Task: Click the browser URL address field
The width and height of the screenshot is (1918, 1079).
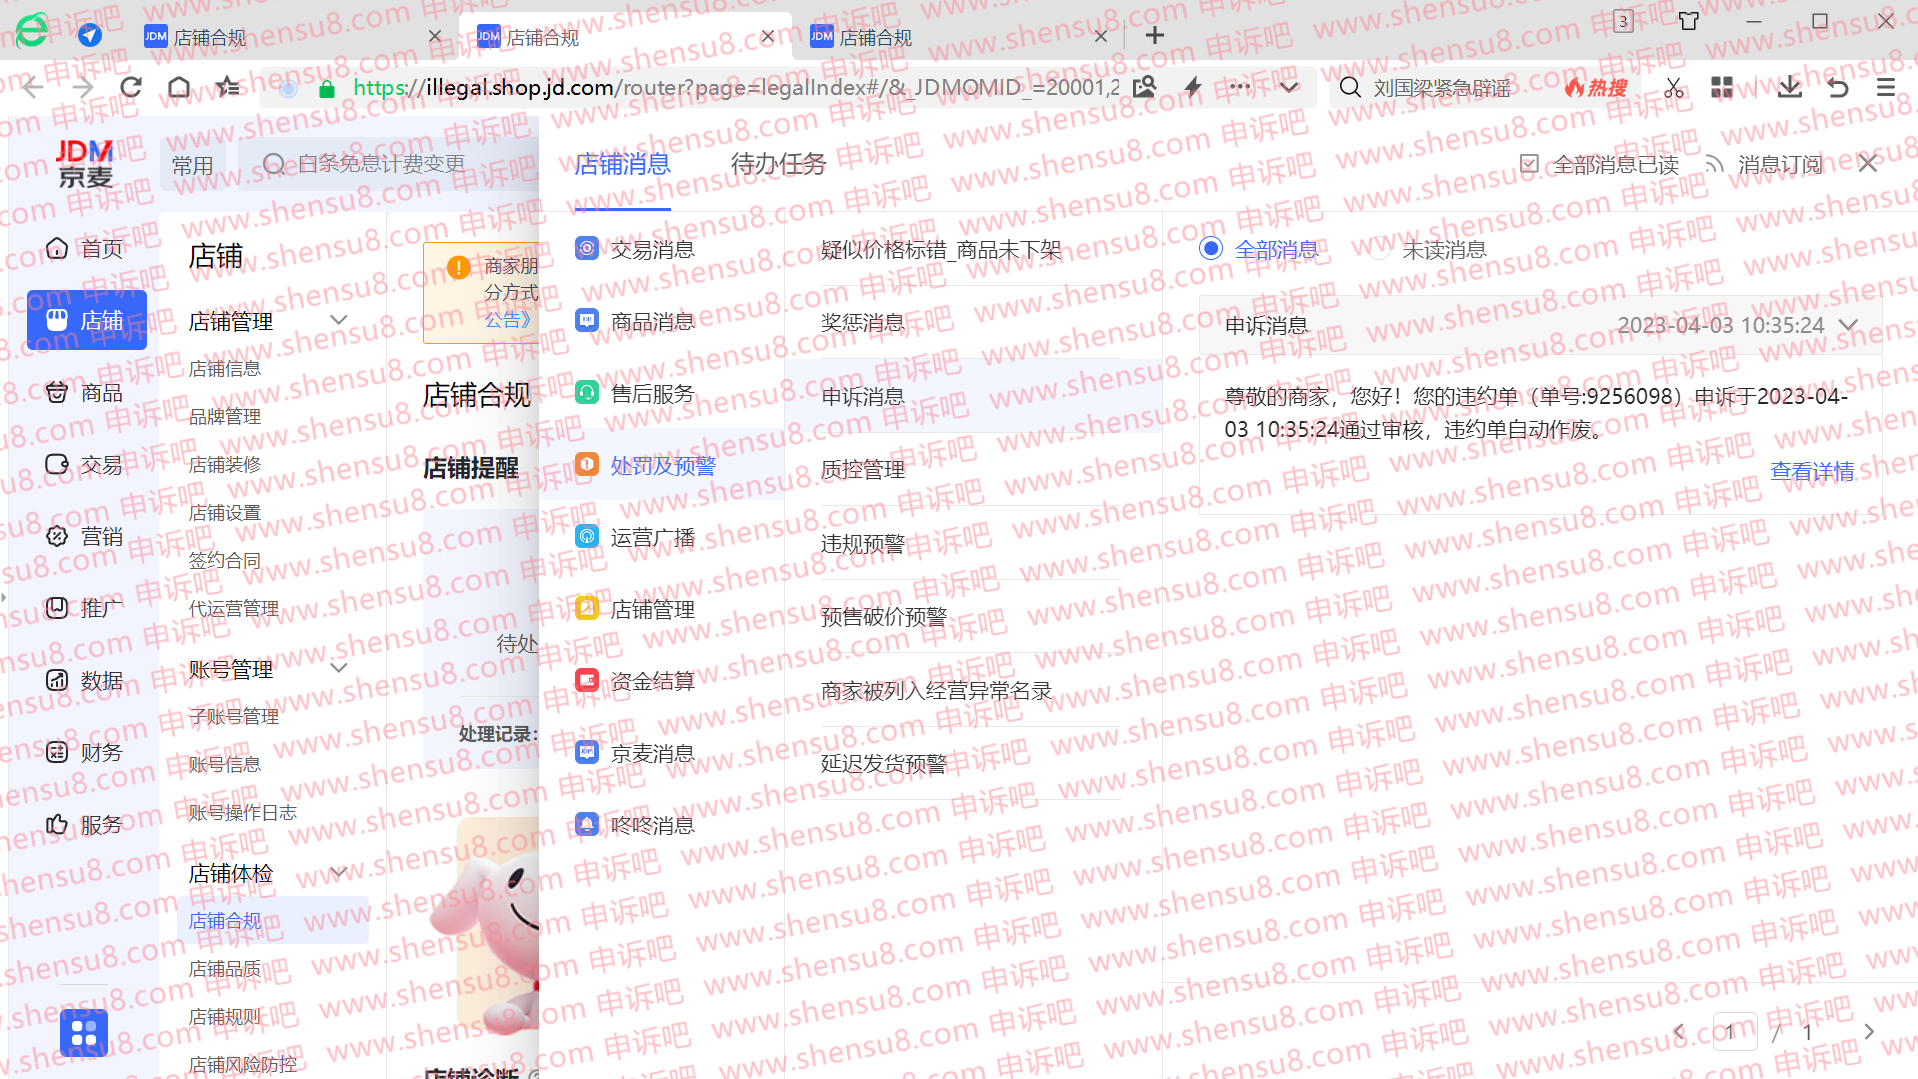Action: click(x=735, y=87)
